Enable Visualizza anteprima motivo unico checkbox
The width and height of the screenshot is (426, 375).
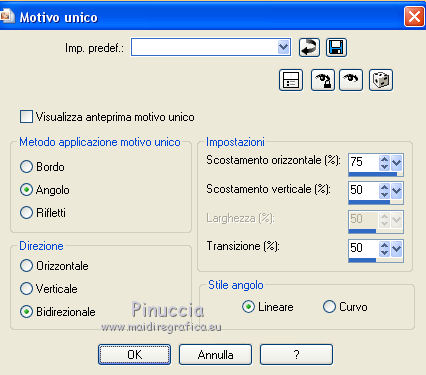pyautogui.click(x=26, y=117)
